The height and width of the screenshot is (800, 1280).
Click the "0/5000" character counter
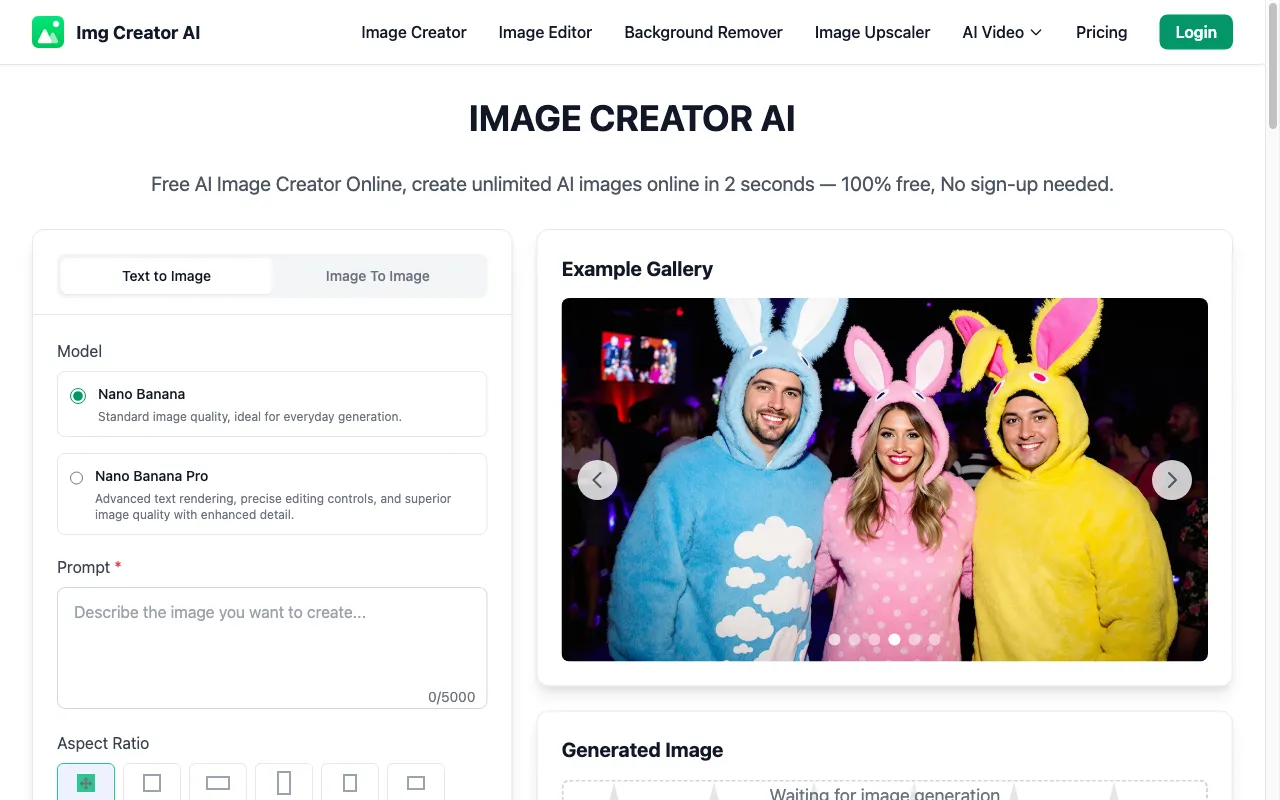[x=451, y=697]
